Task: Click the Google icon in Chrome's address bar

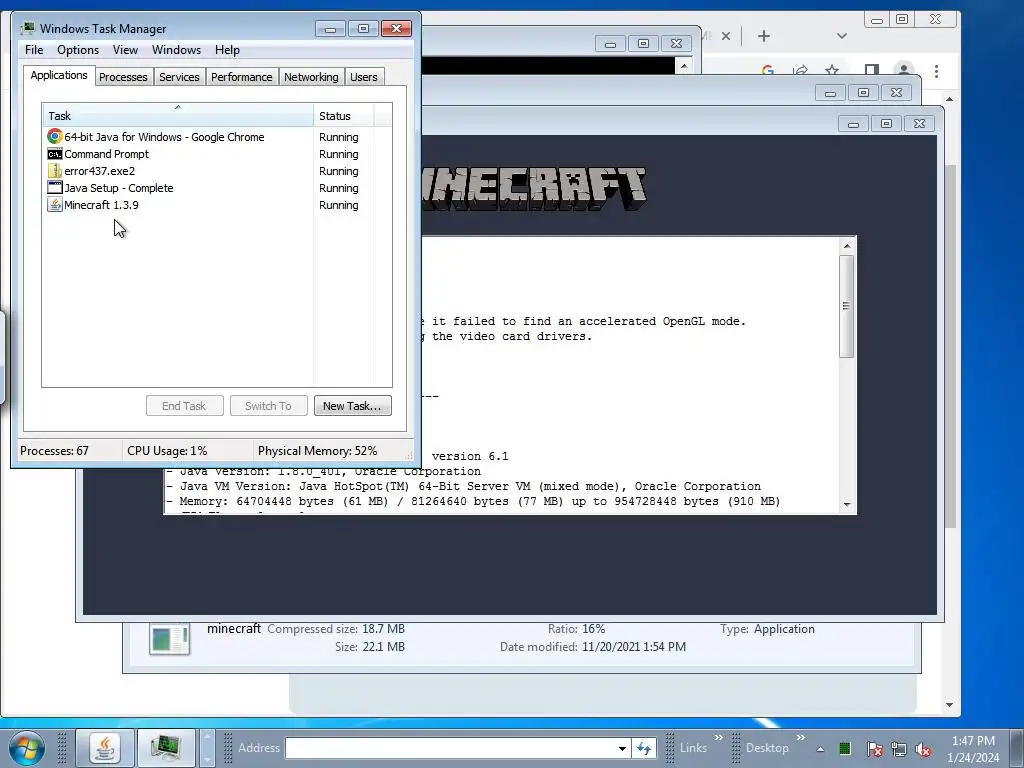Action: (x=767, y=71)
